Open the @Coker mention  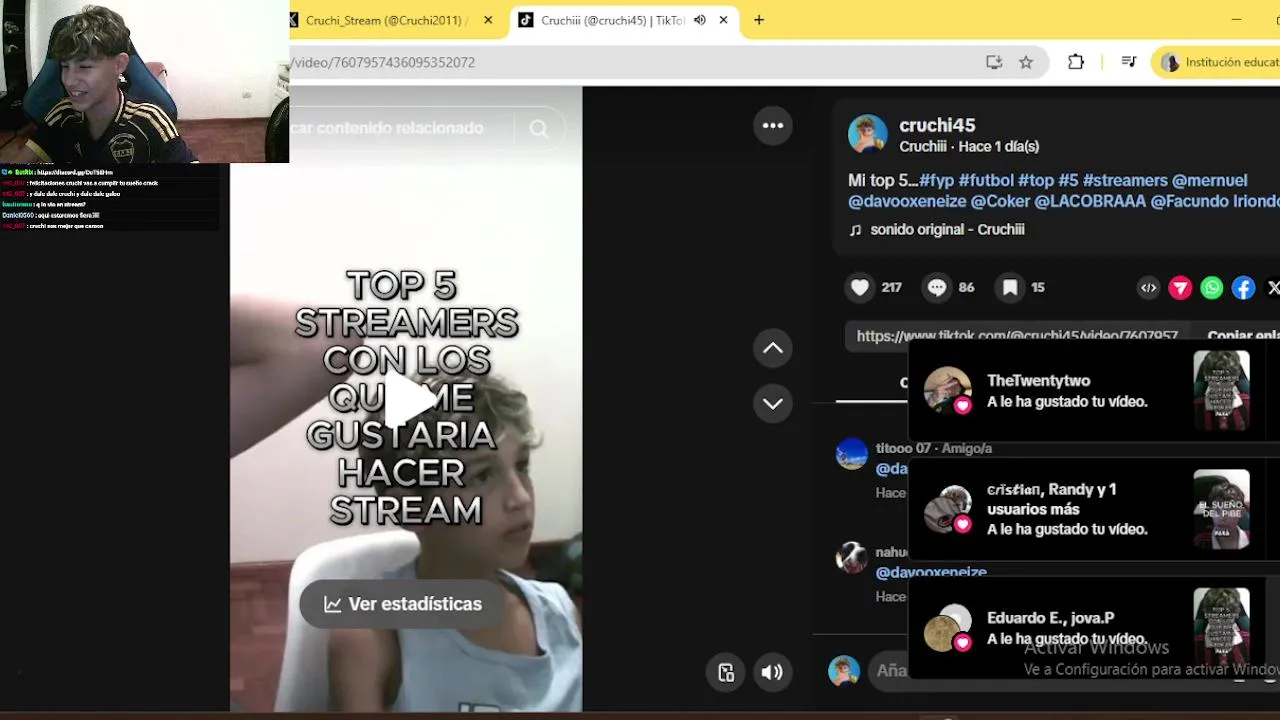(x=1000, y=202)
